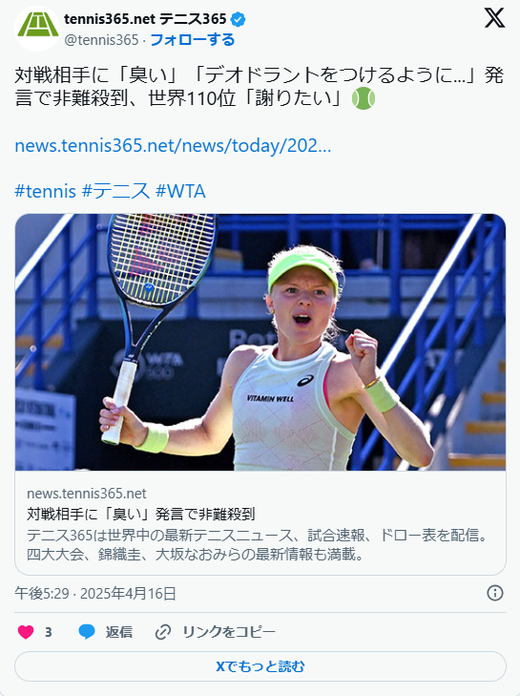Click the X logo icon

494,18
